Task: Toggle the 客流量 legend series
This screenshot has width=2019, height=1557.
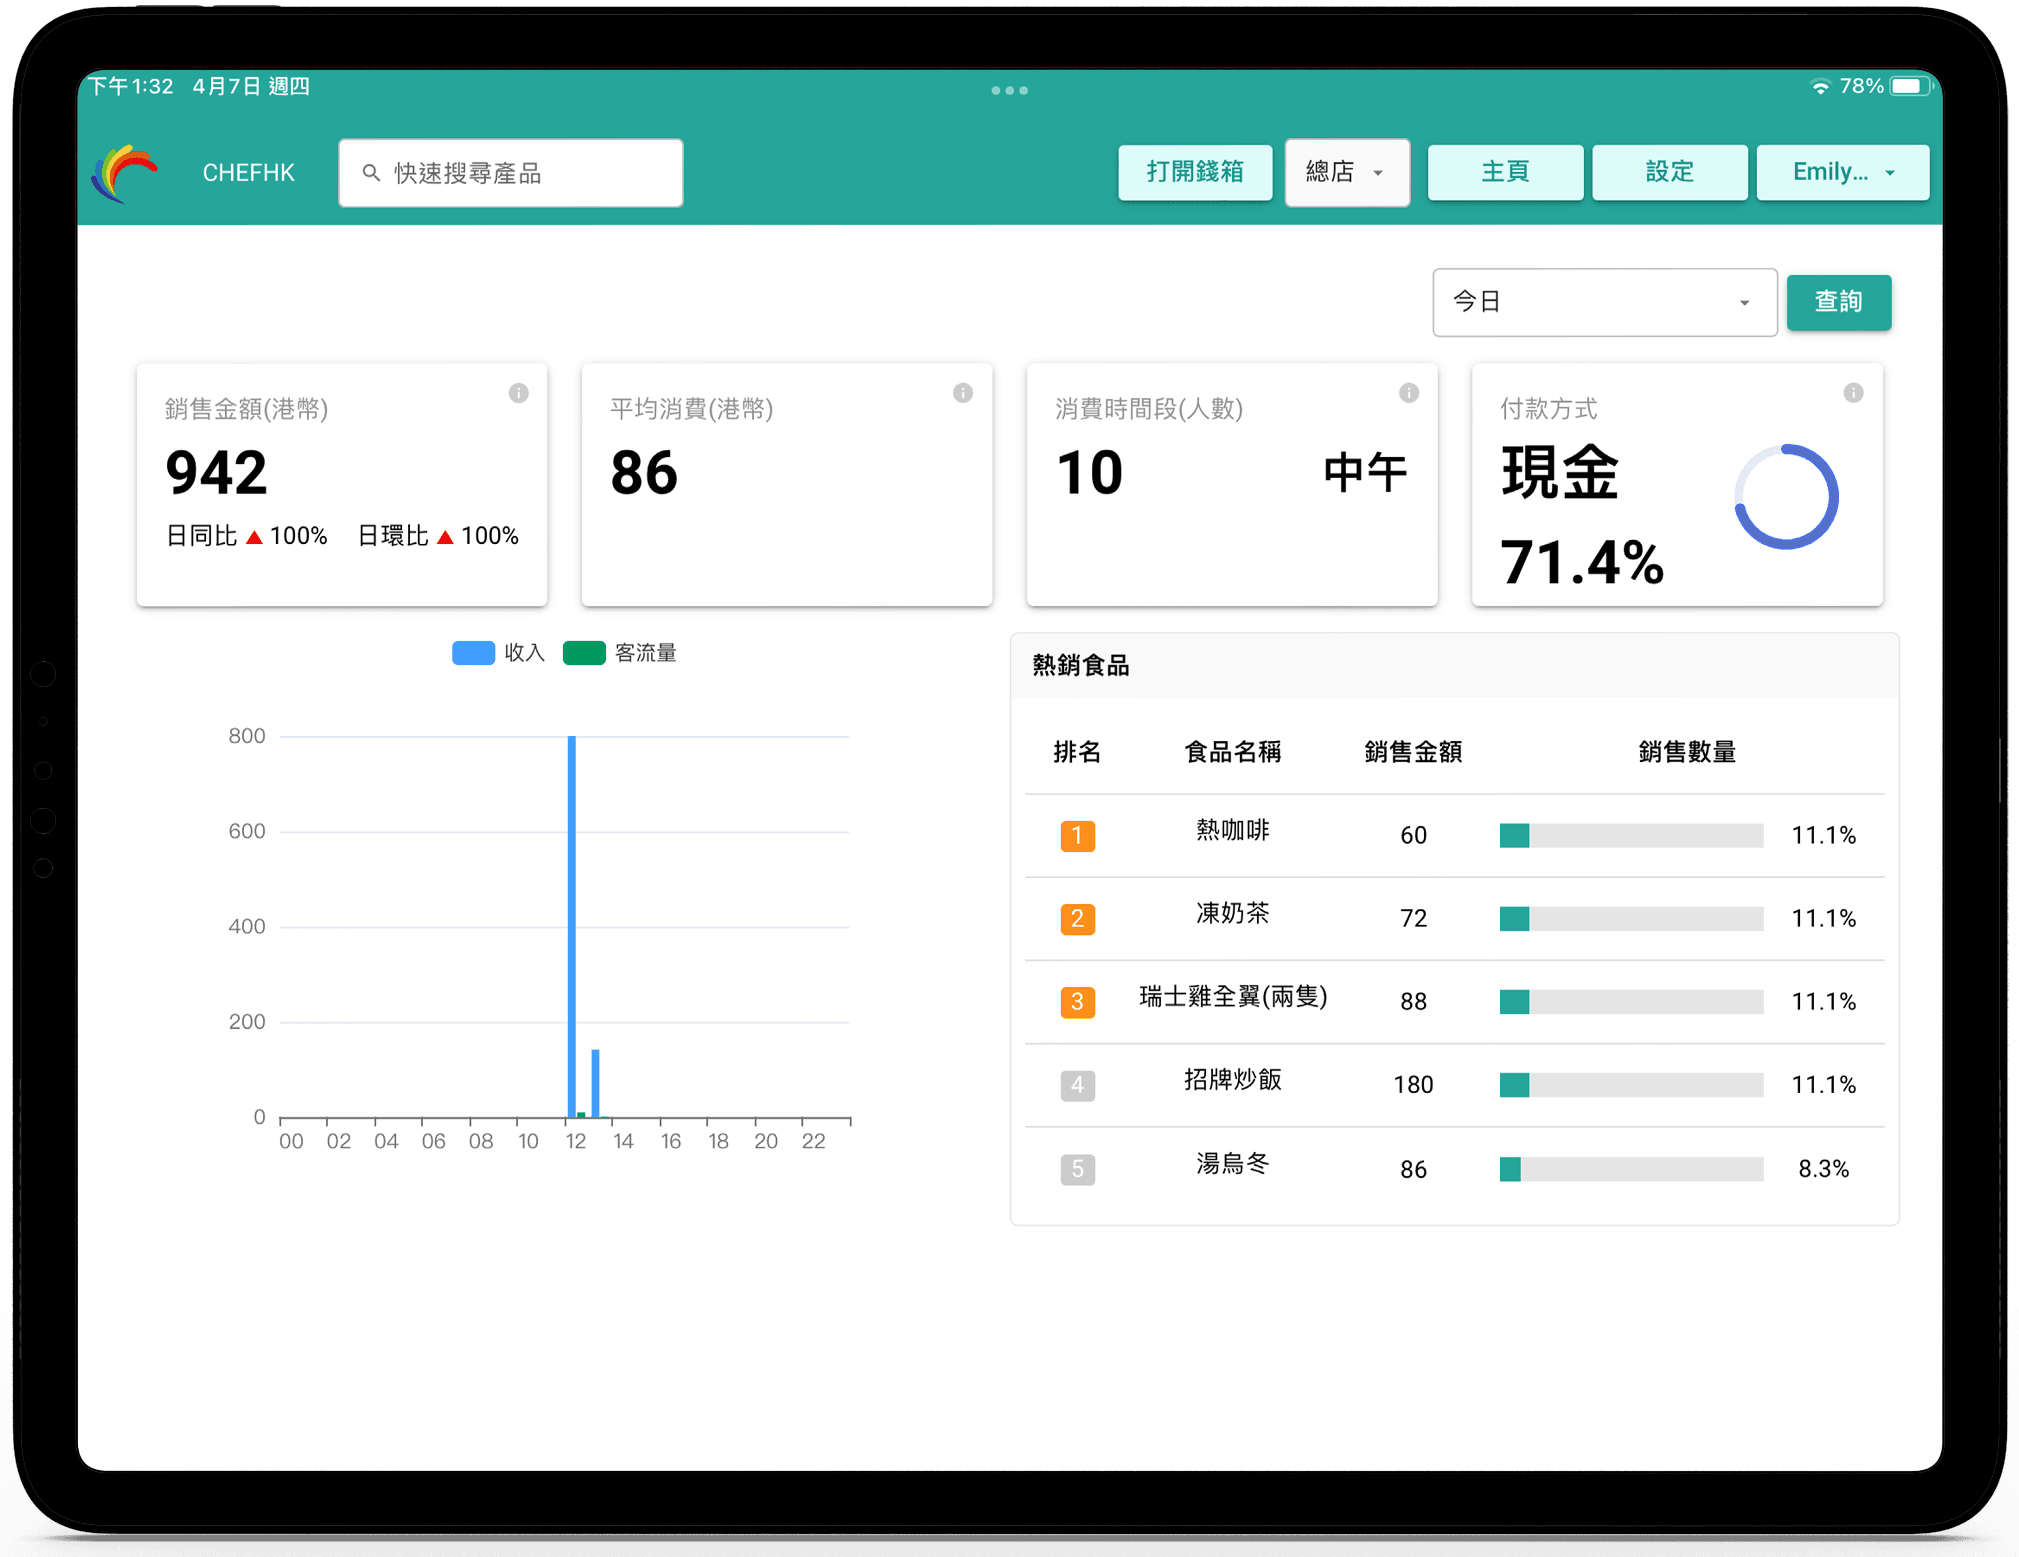Action: [619, 653]
